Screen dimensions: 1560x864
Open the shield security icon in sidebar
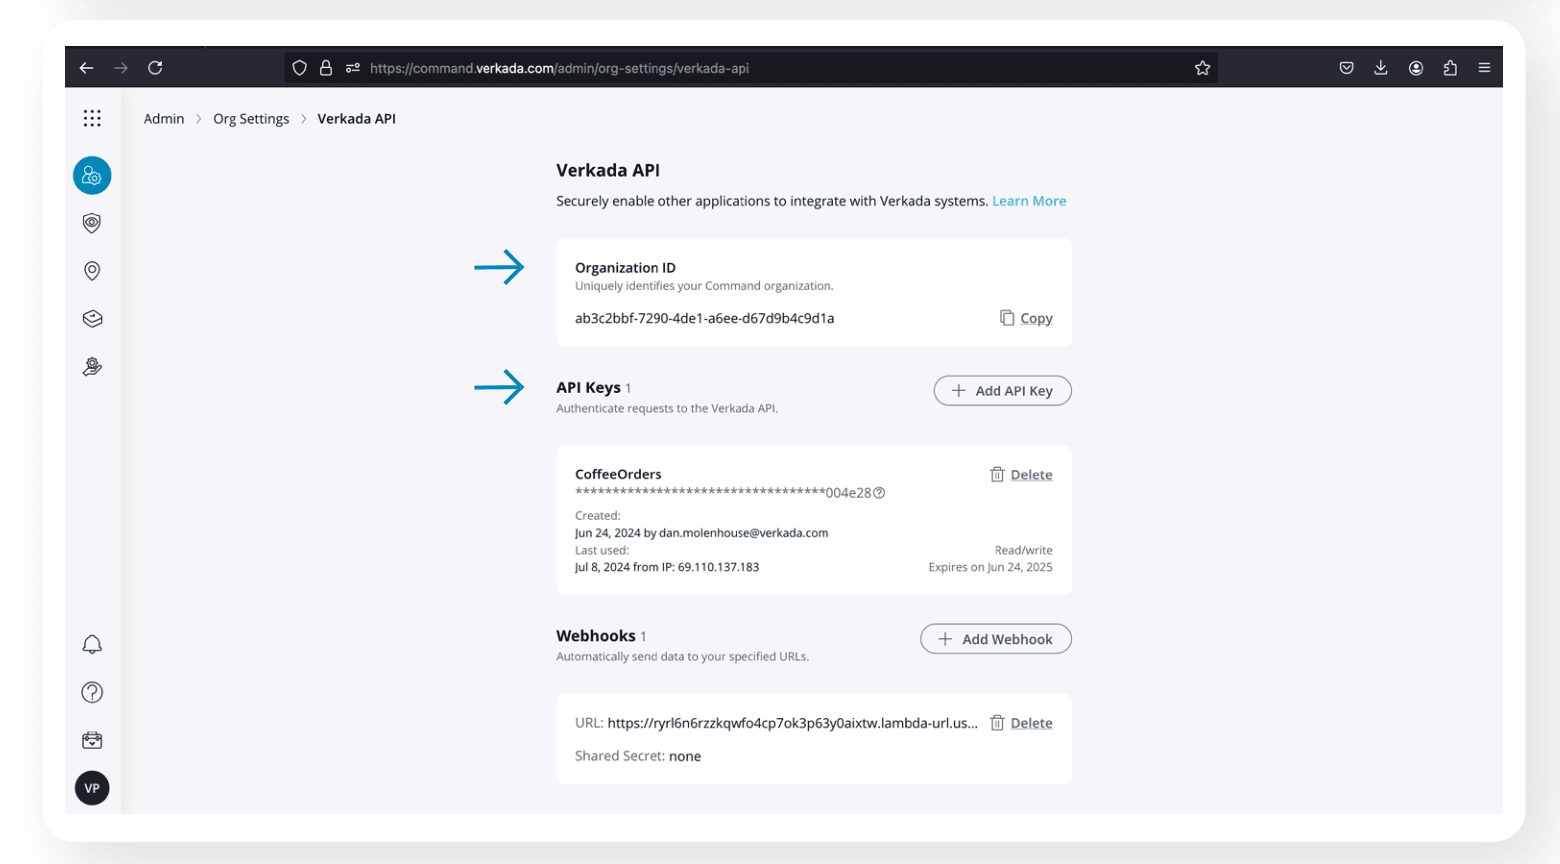(x=92, y=223)
